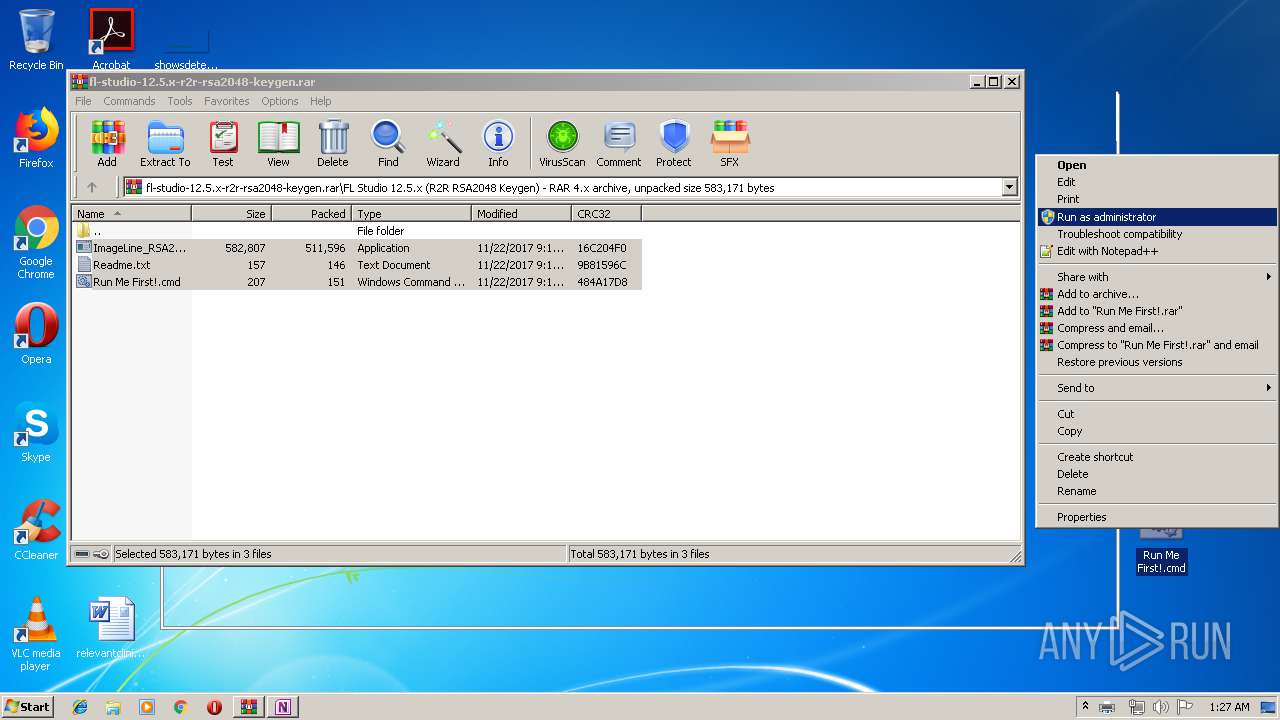This screenshot has height=720, width=1280.
Task: Click the Extract To toolbar icon
Action: 165,144
